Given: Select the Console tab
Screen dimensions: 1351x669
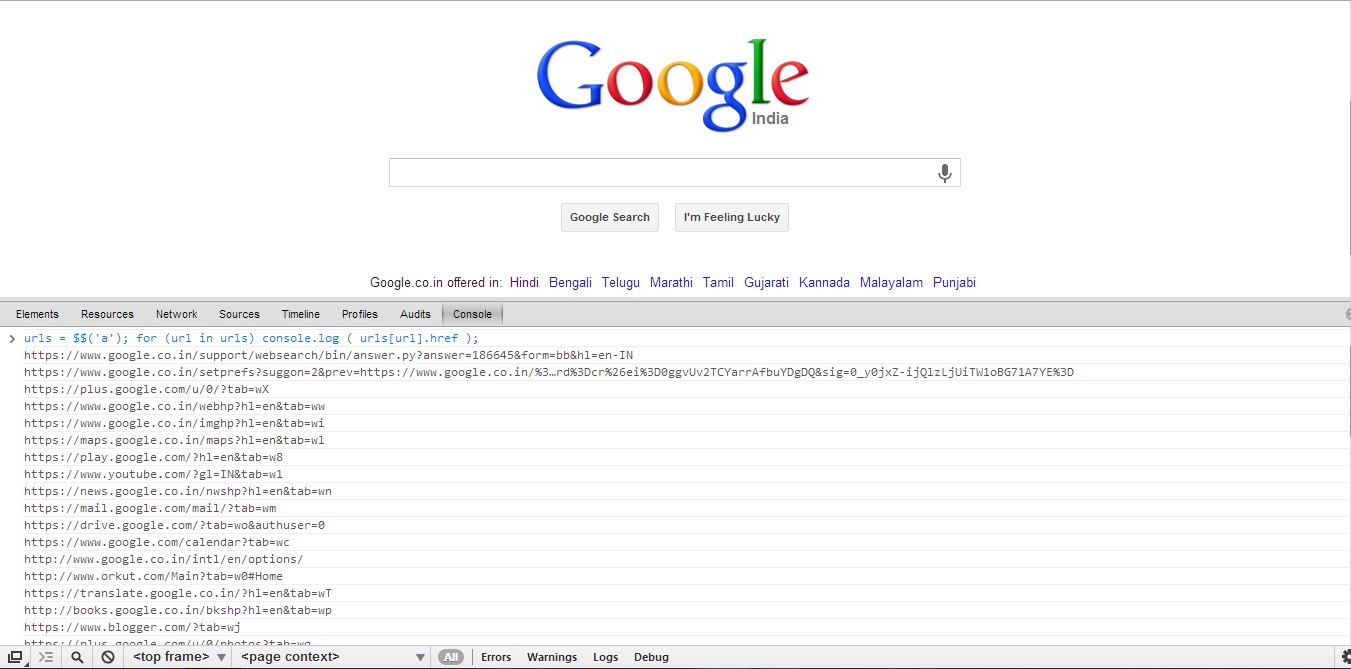Looking at the screenshot, I should (x=472, y=314).
